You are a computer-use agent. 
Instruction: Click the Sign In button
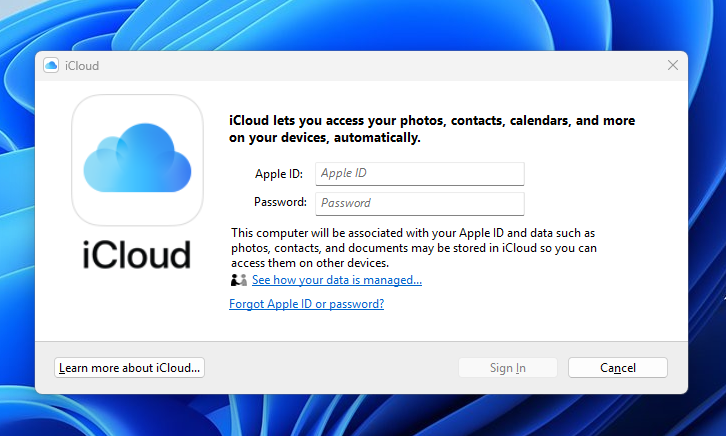pos(508,368)
